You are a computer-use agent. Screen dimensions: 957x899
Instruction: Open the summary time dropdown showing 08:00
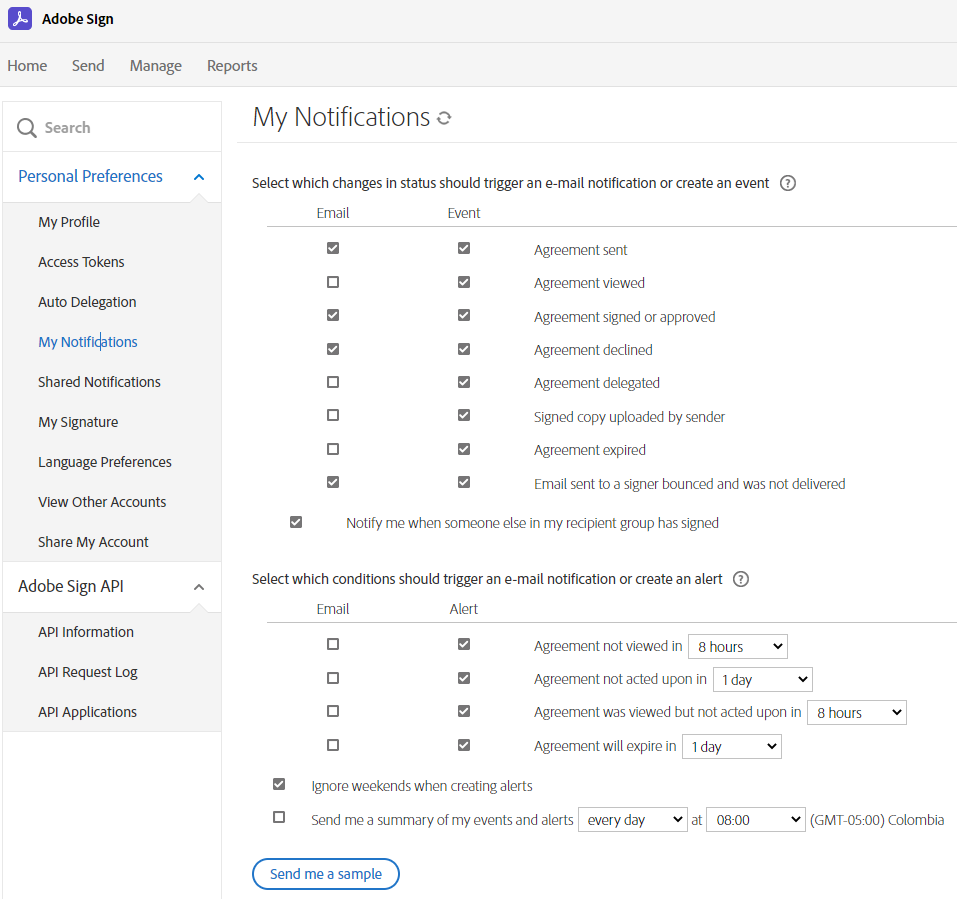[x=755, y=819]
